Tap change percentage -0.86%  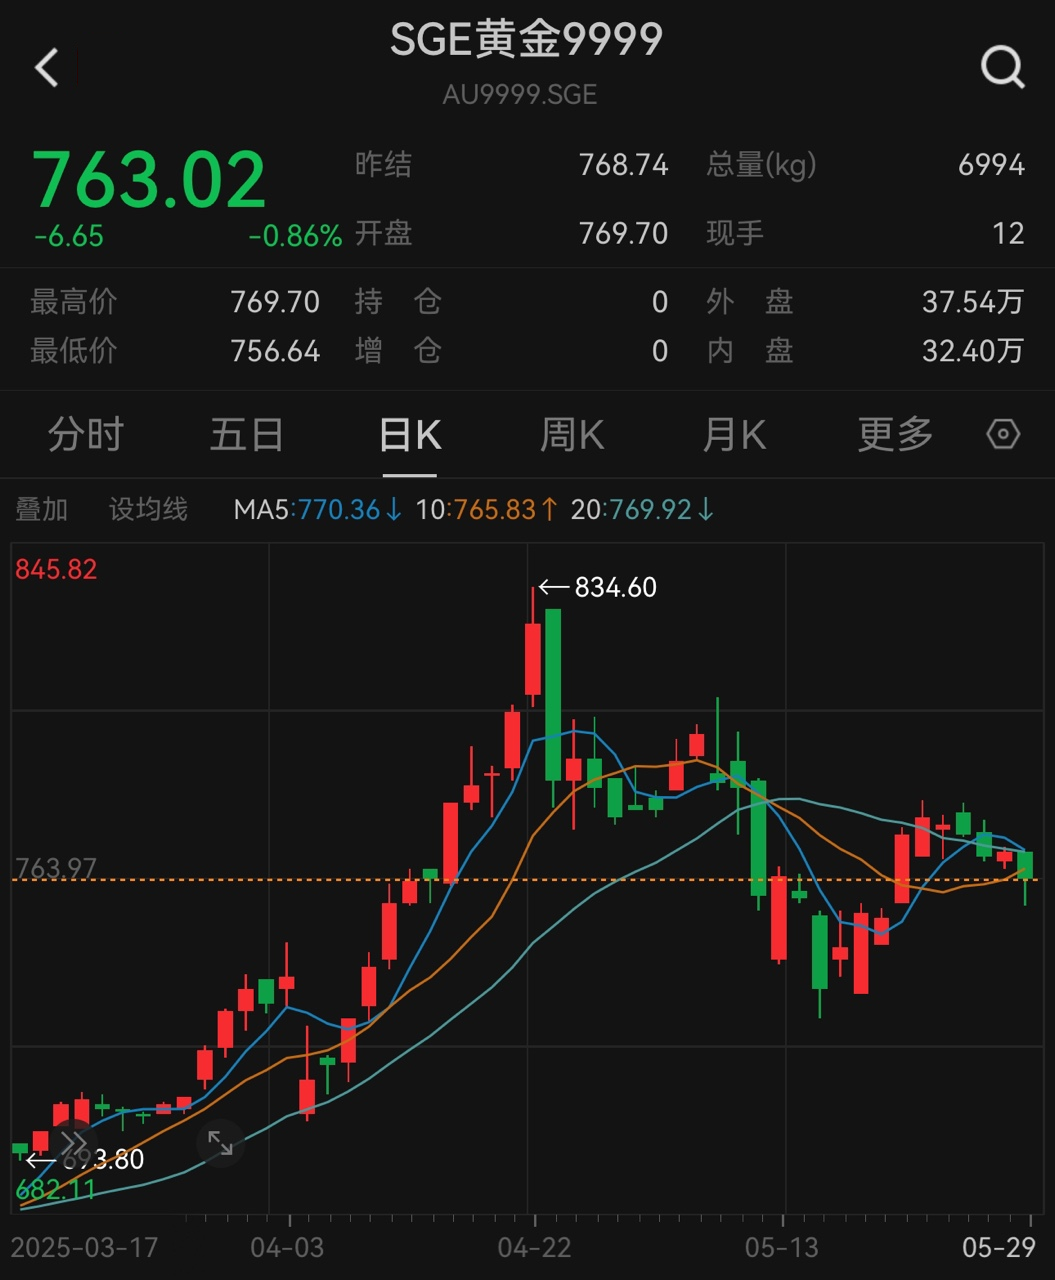(295, 236)
